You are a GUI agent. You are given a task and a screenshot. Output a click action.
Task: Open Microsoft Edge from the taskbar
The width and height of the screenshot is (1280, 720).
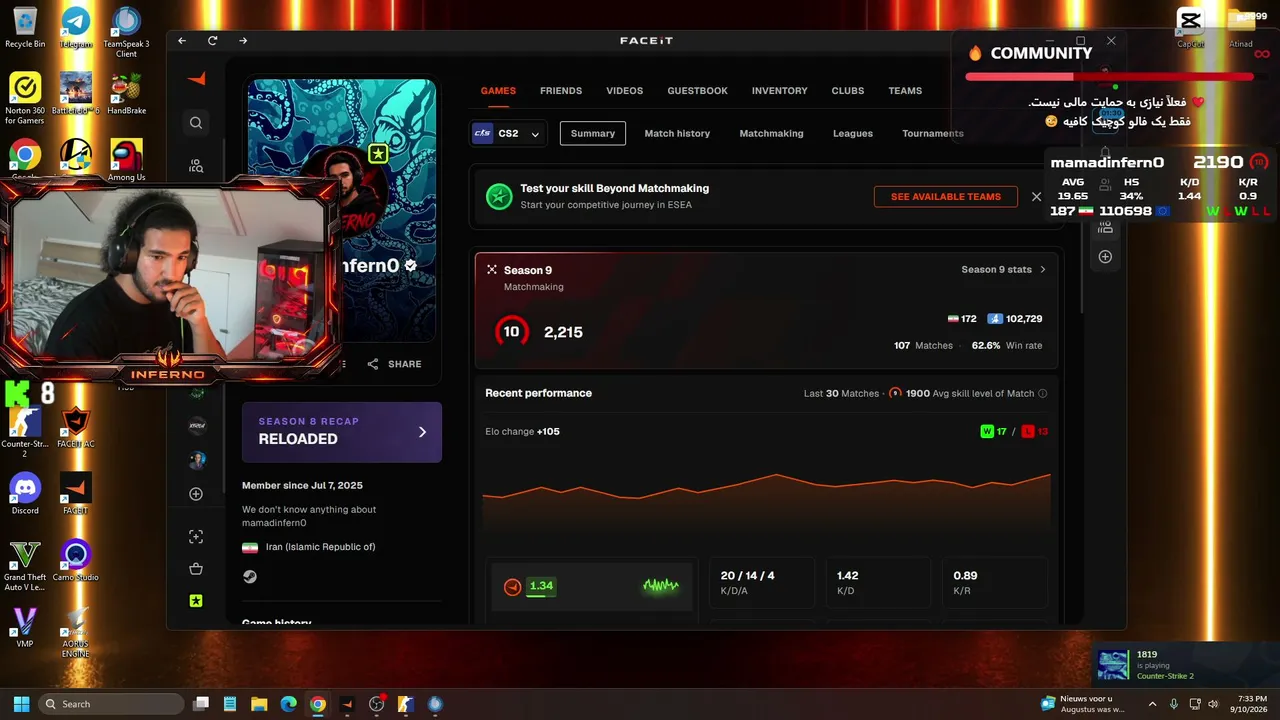(x=288, y=704)
